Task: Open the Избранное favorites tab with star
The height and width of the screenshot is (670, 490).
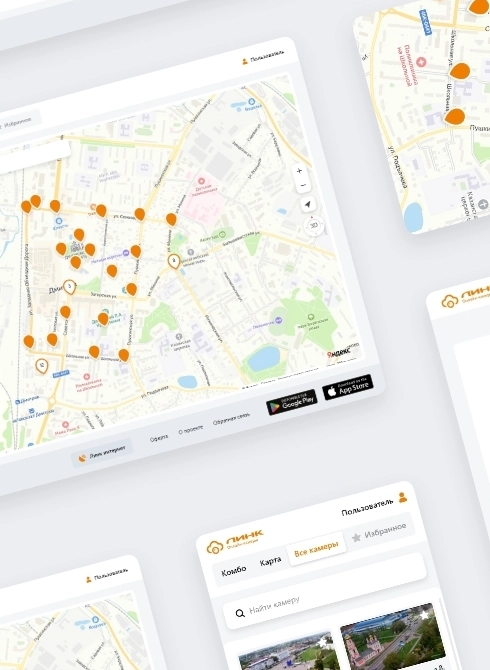Action: click(379, 532)
